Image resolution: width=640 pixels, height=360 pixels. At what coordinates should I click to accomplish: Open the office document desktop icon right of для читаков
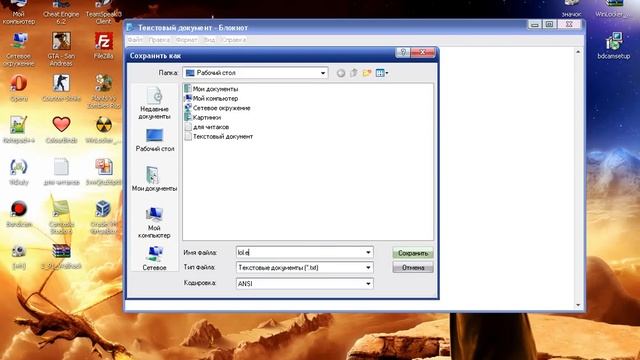point(104,171)
